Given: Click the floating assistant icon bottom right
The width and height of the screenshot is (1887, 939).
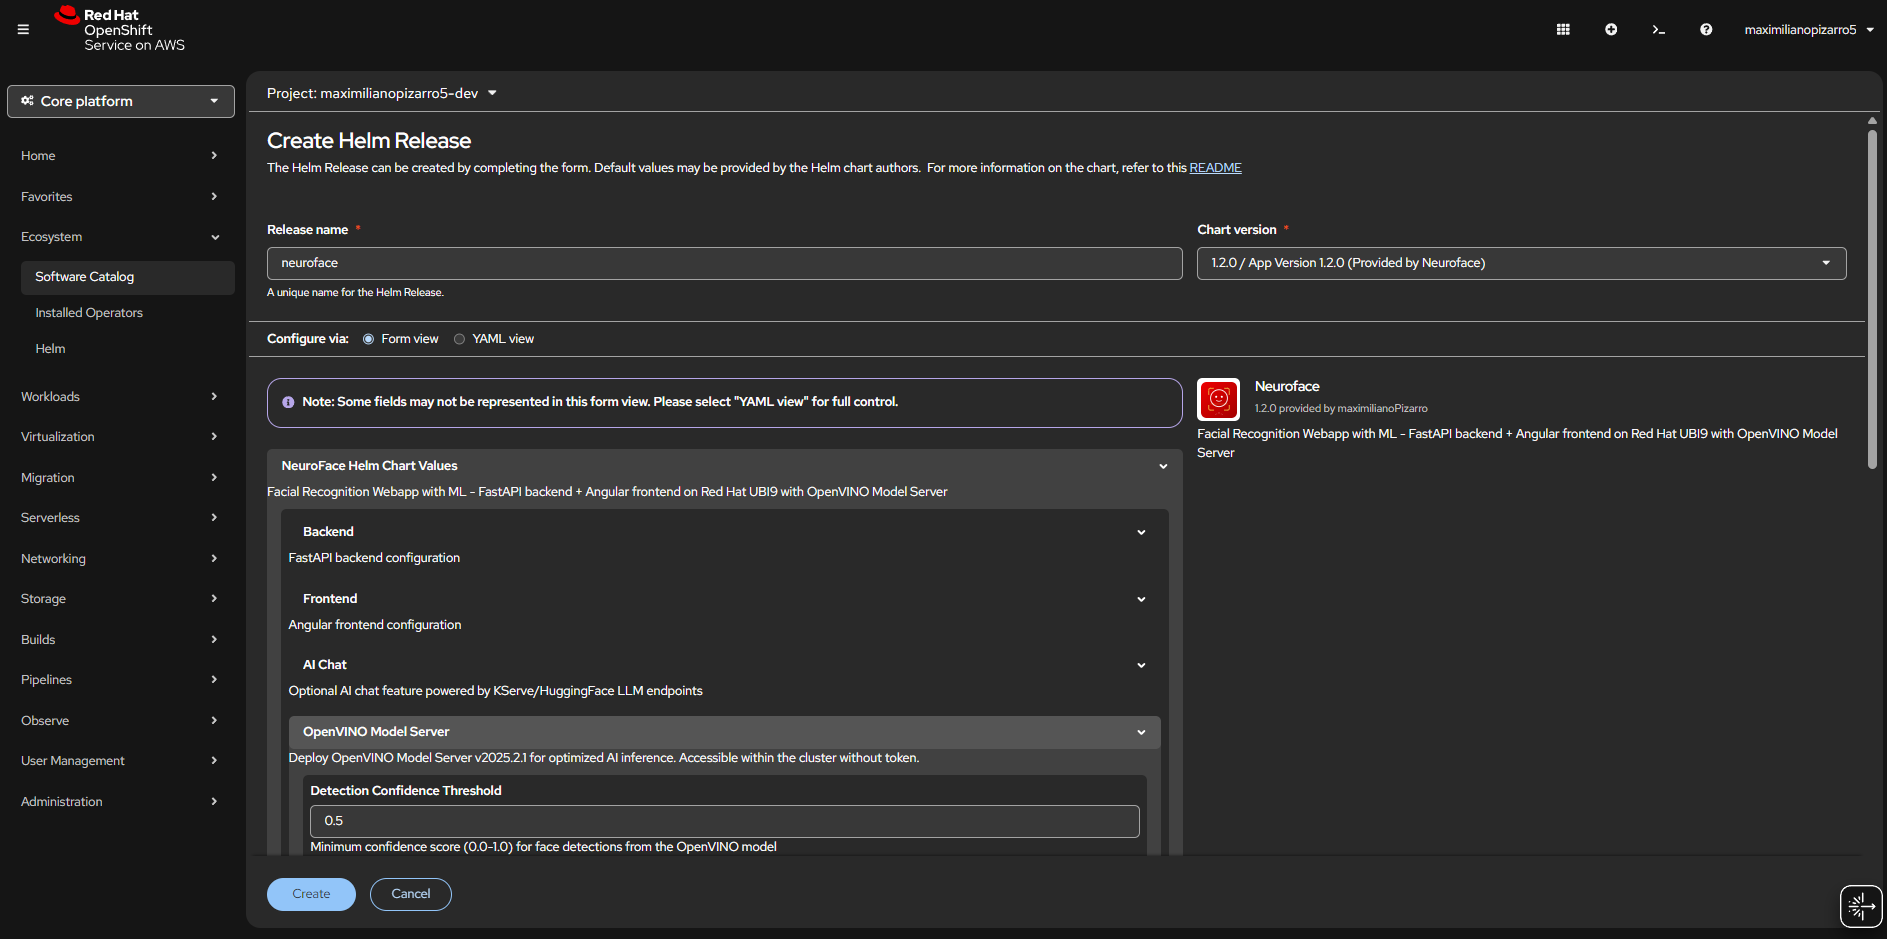Looking at the screenshot, I should coord(1860,906).
